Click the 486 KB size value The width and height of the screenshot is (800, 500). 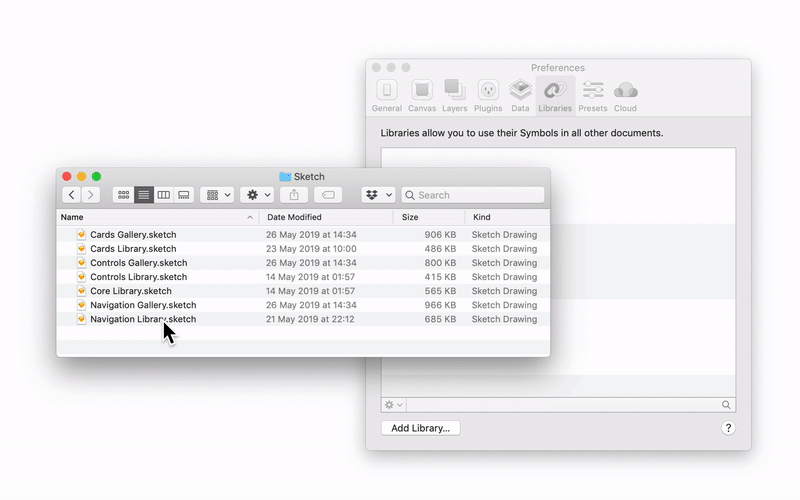pyautogui.click(x=440, y=249)
